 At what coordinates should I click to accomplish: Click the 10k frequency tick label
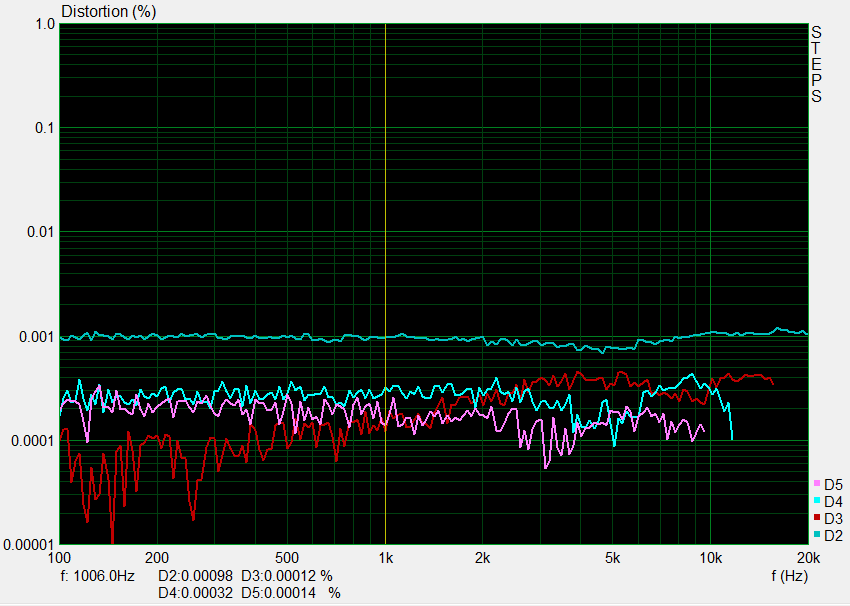(x=711, y=558)
